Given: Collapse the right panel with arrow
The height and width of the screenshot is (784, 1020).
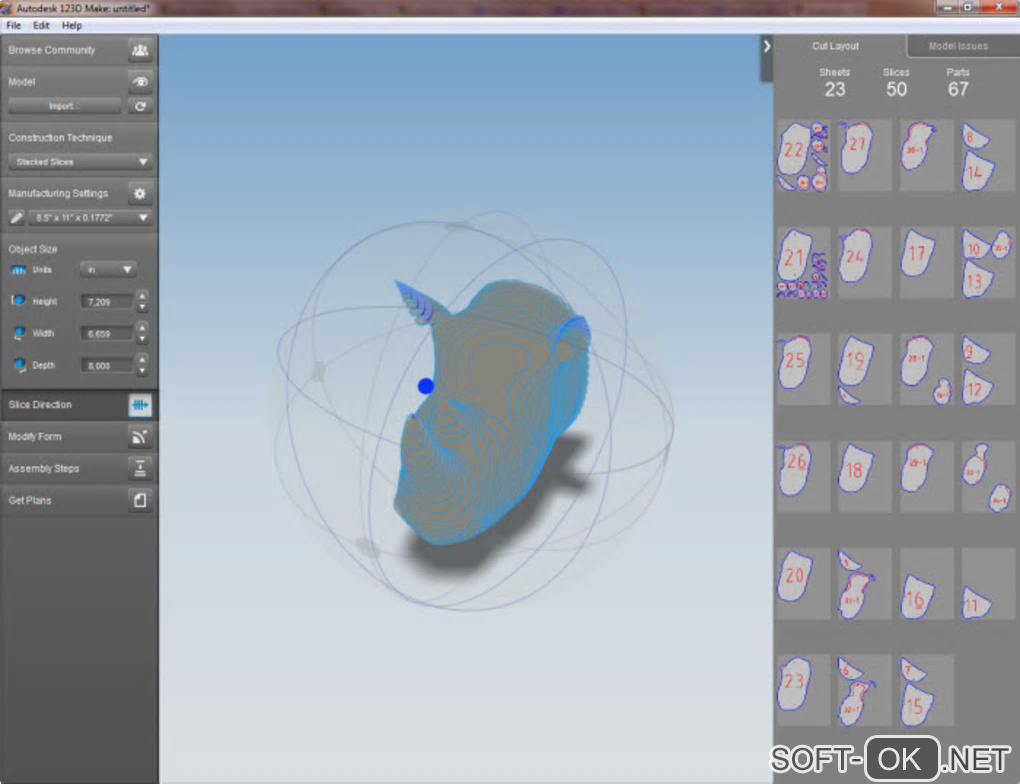Looking at the screenshot, I should point(767,46).
